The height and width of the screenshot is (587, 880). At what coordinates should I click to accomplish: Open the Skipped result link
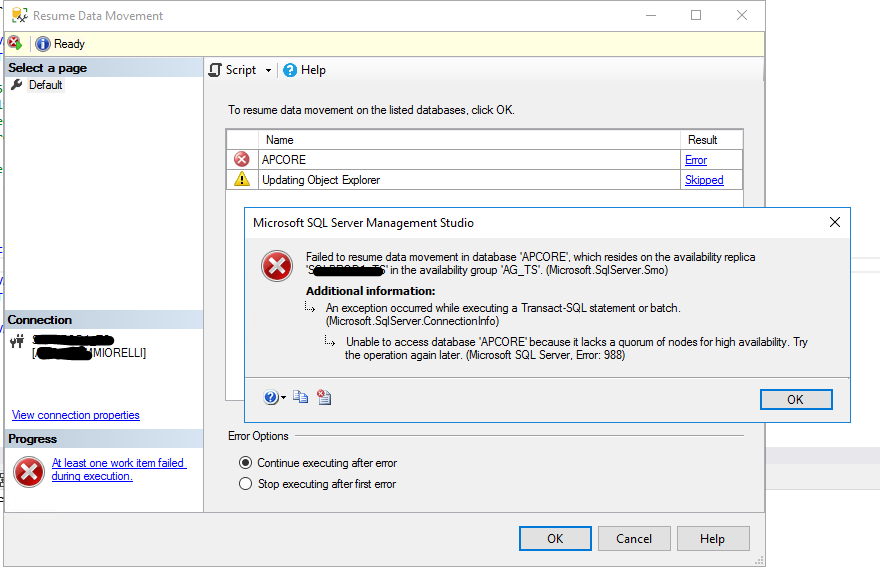click(704, 180)
